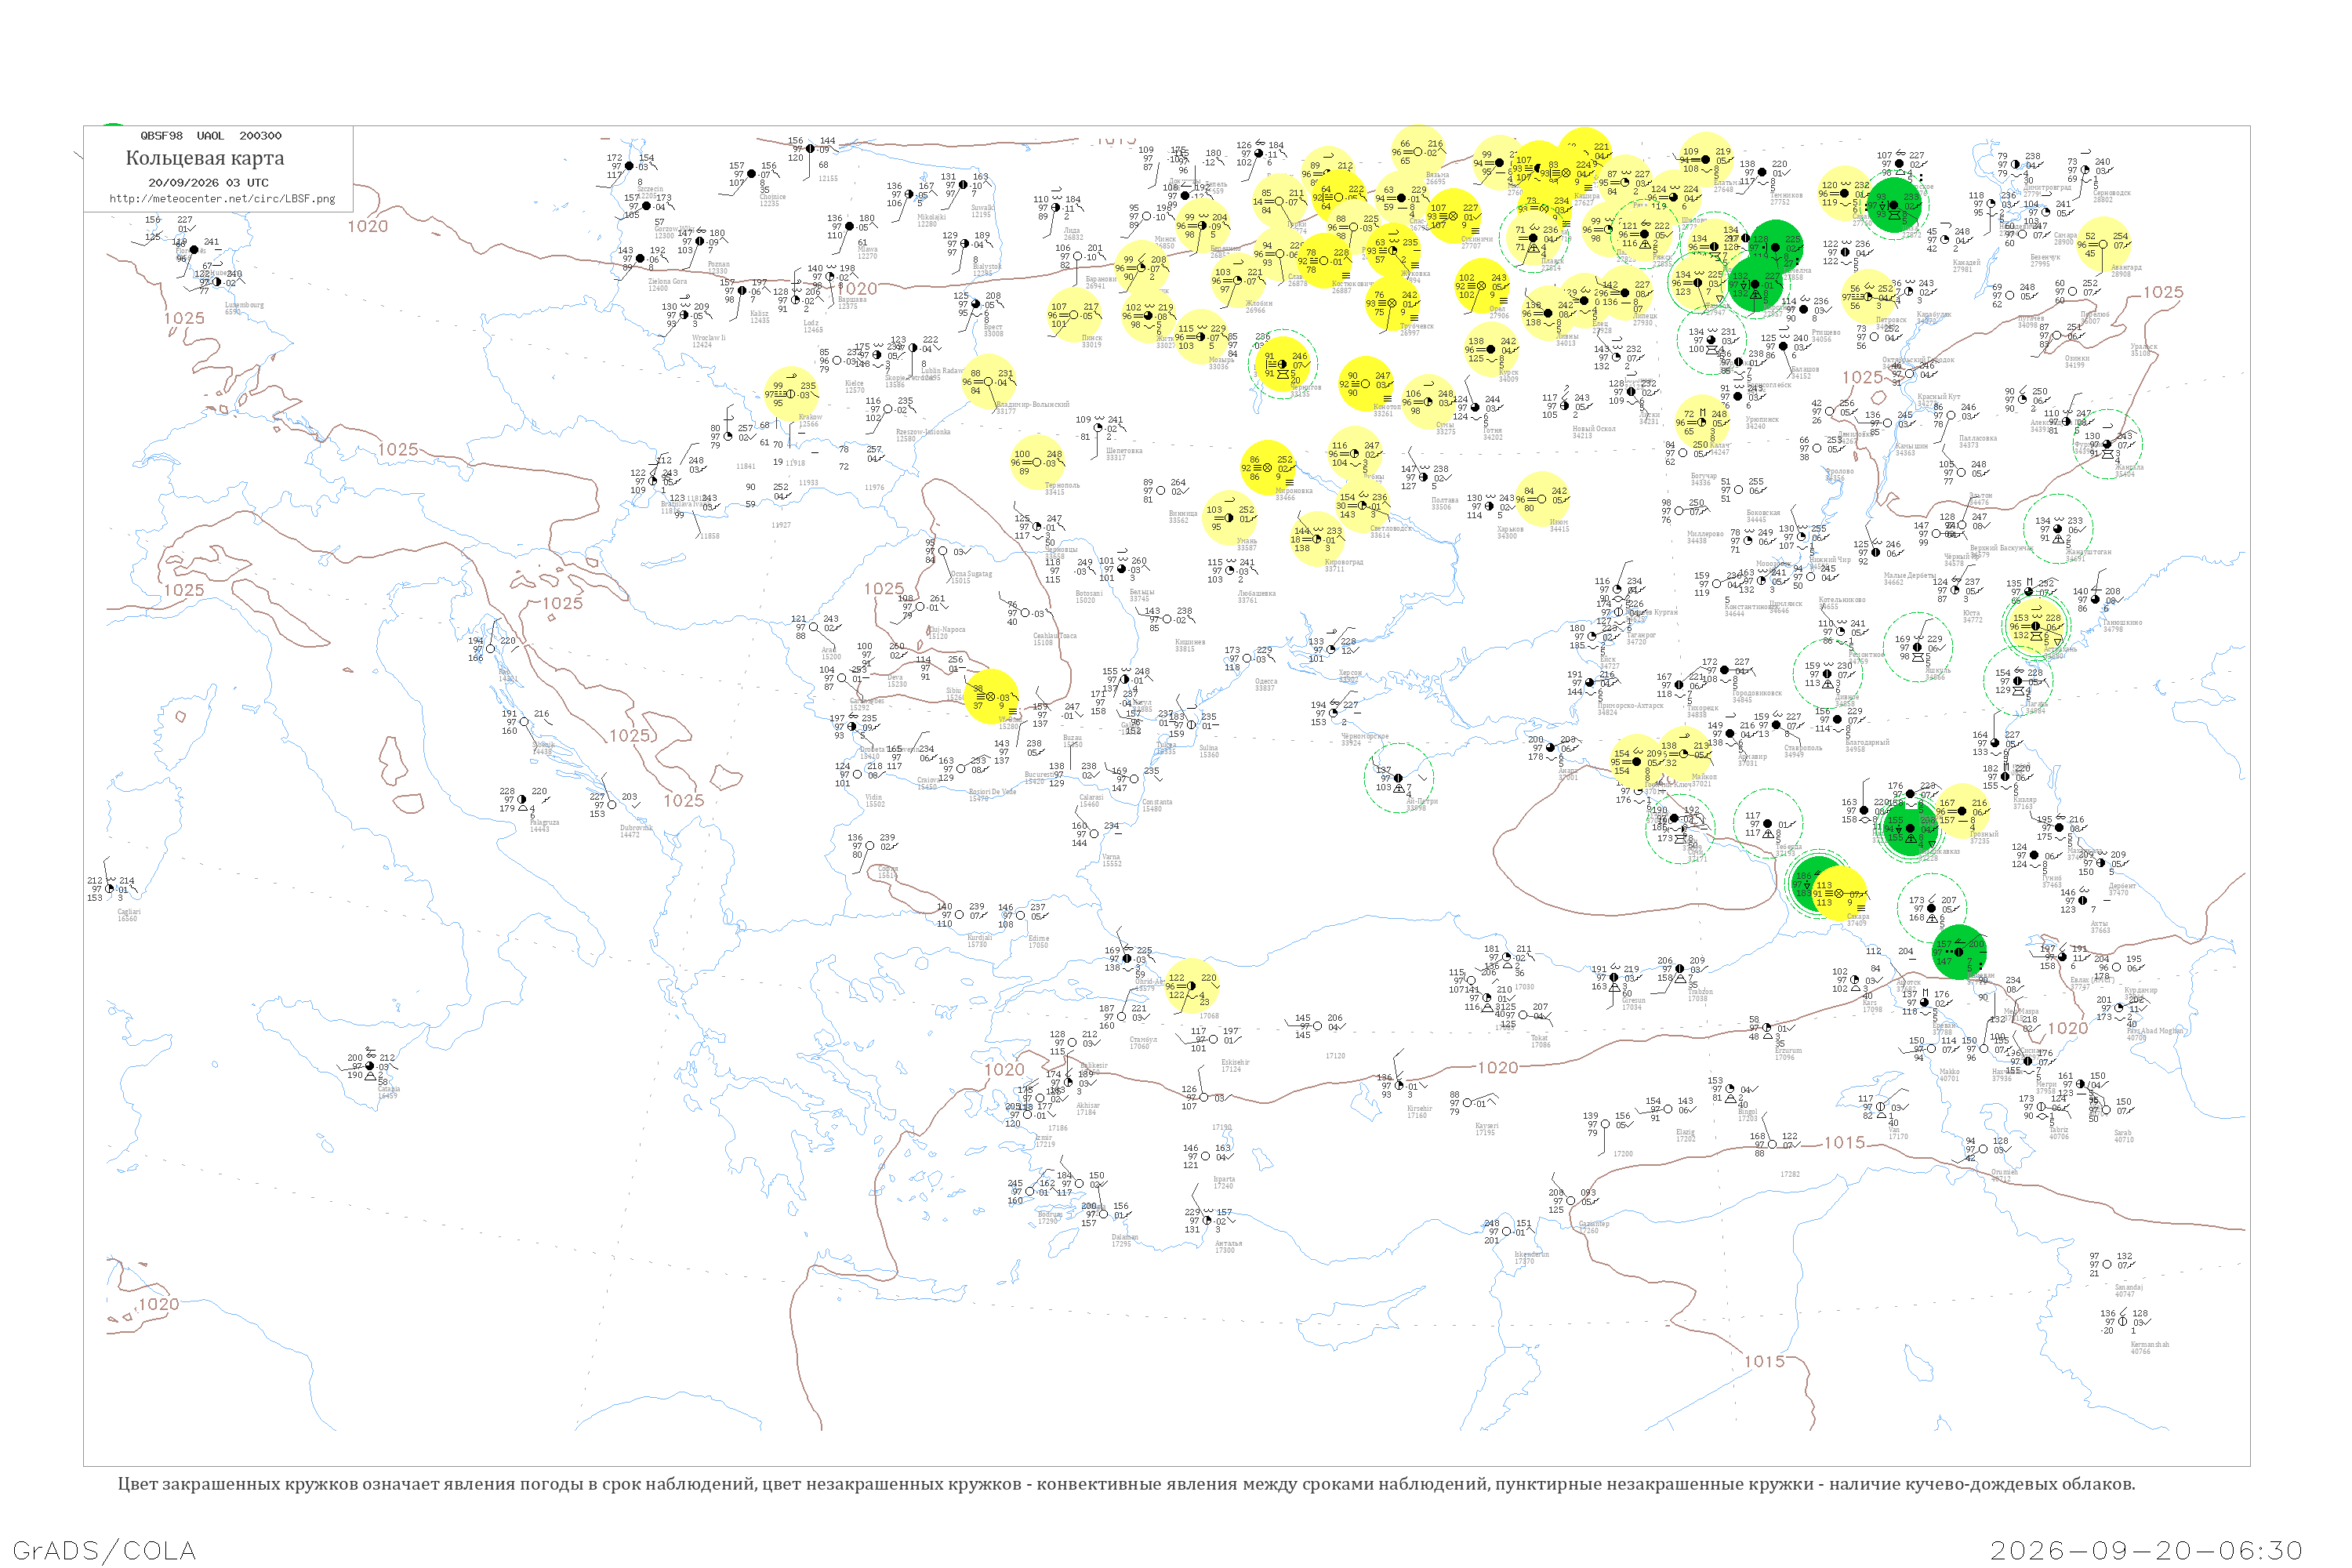2352x1568 pixels.
Task: Select the Жангала dashed green circle station
Action: (2107, 444)
